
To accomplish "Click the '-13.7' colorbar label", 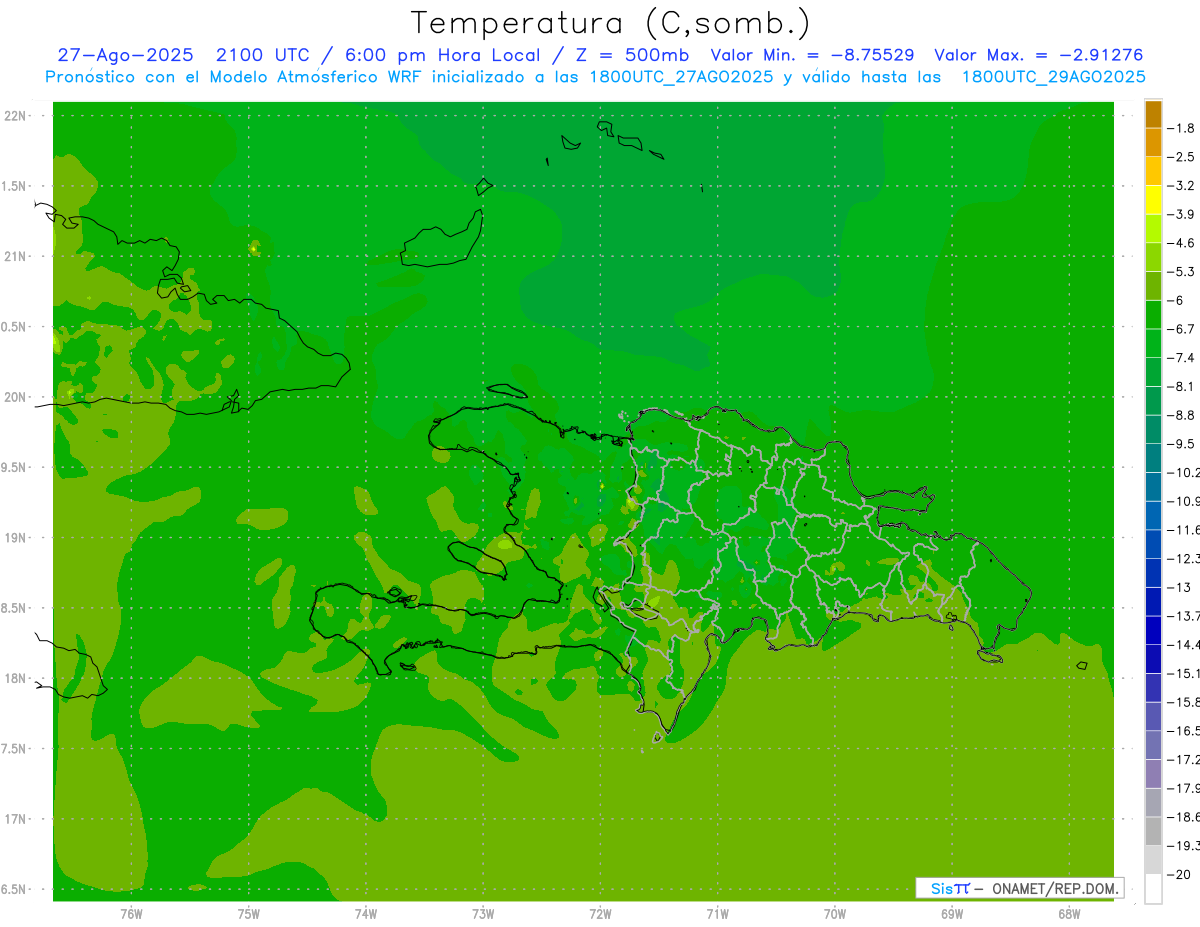I will (x=1185, y=616).
